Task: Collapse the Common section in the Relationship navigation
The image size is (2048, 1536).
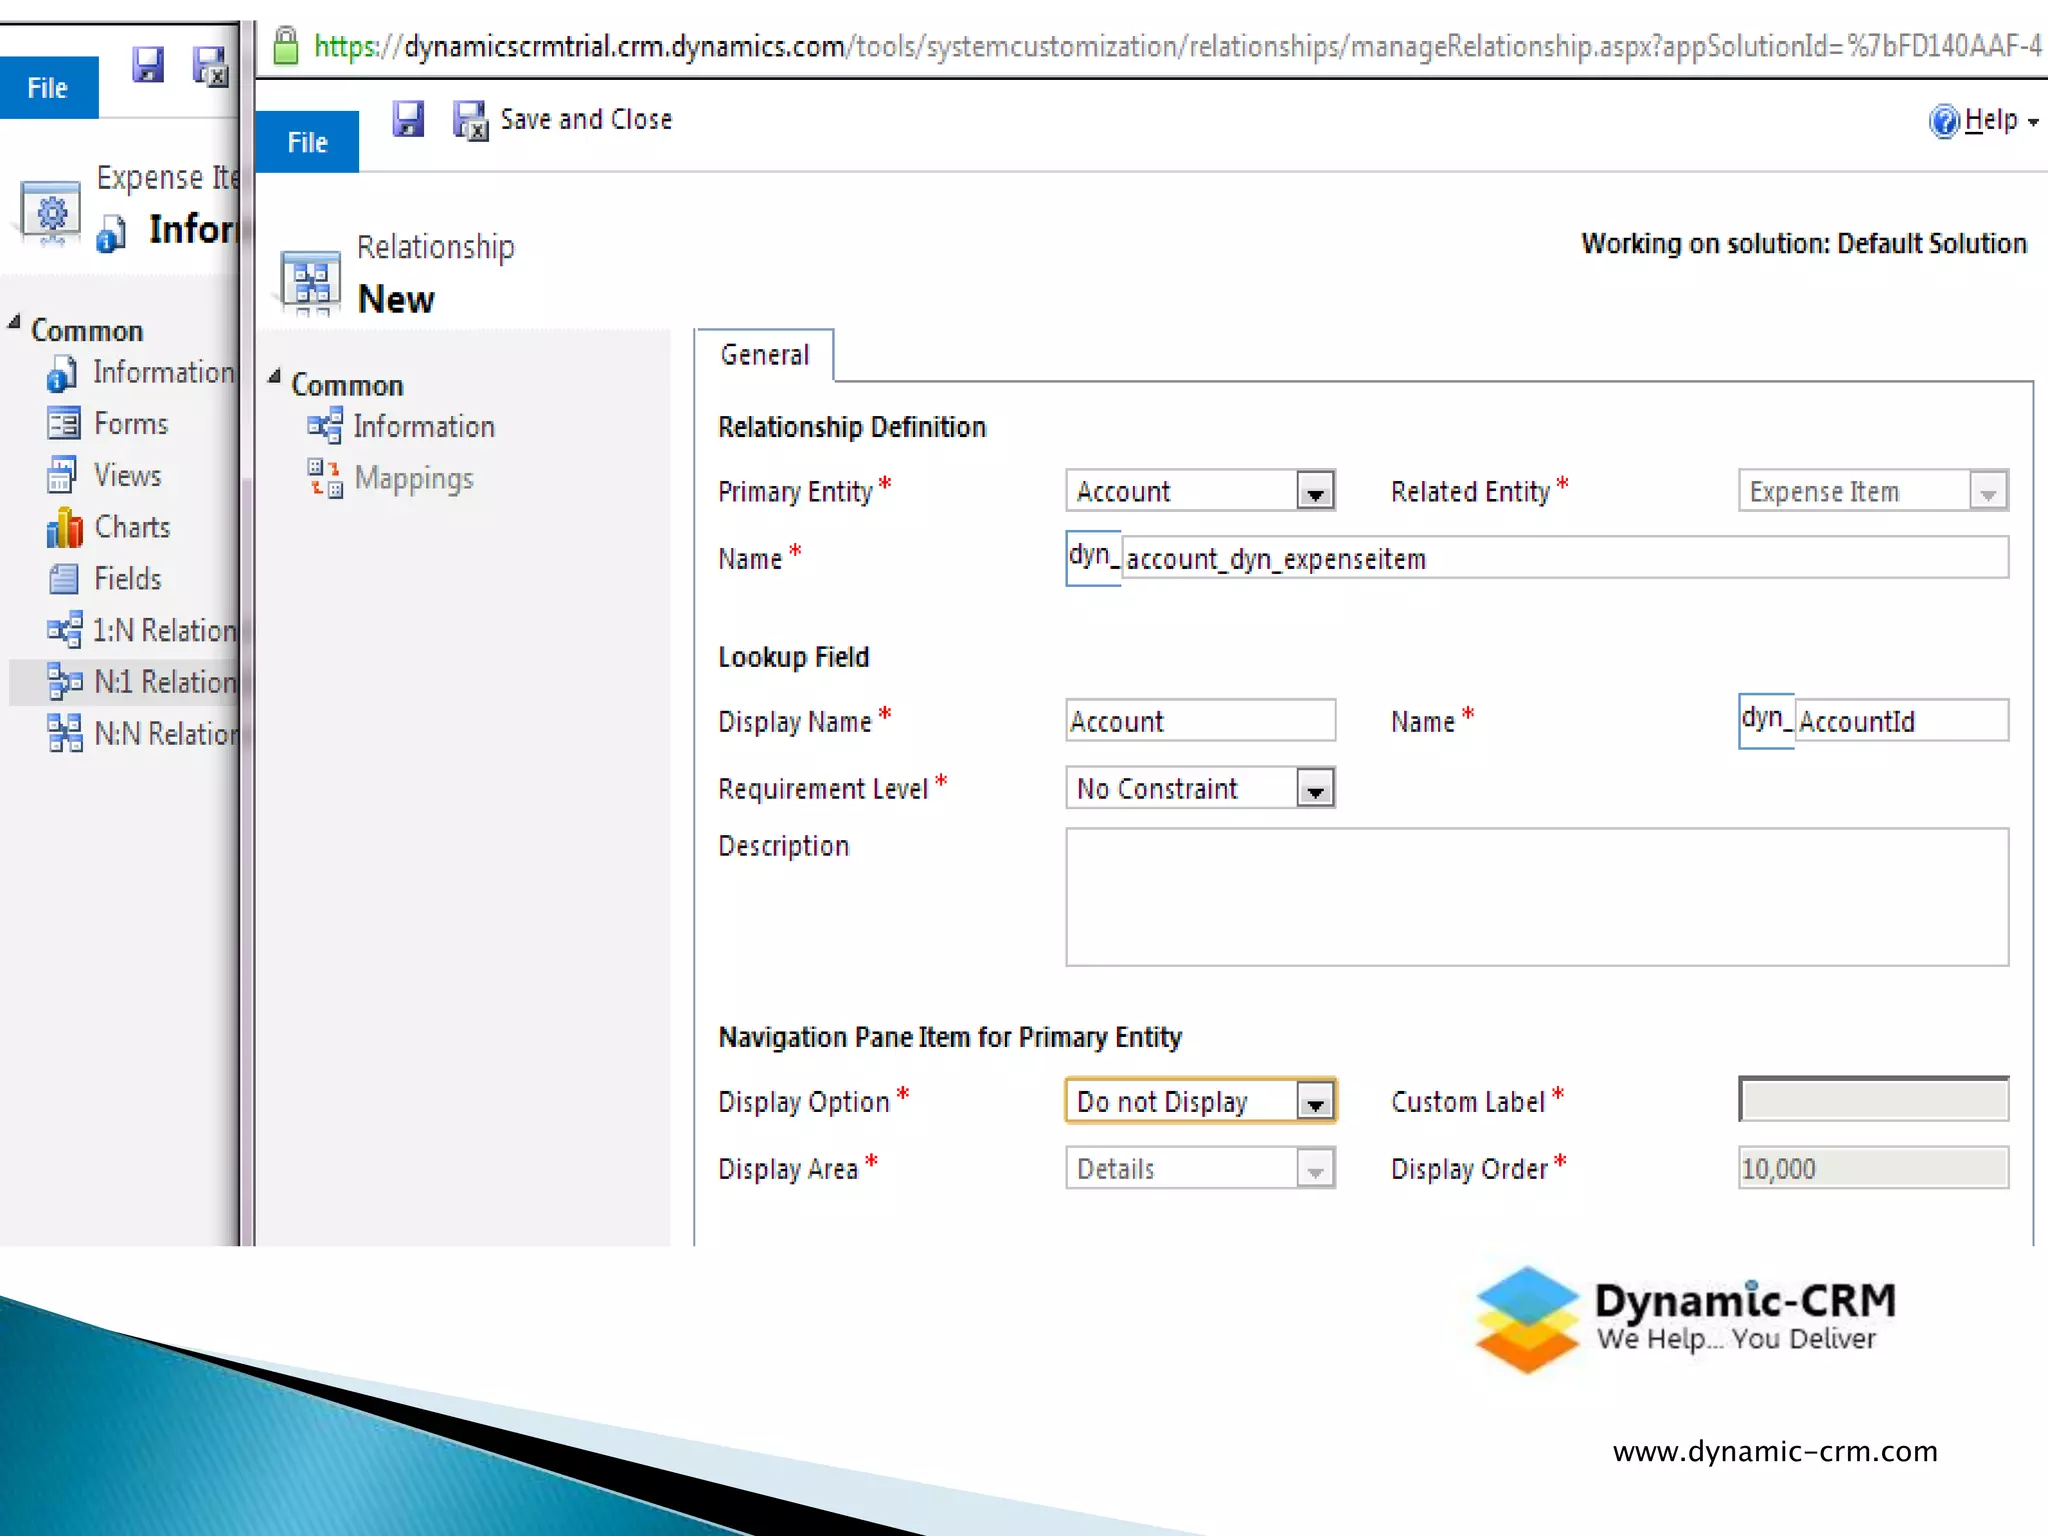Action: click(x=274, y=377)
